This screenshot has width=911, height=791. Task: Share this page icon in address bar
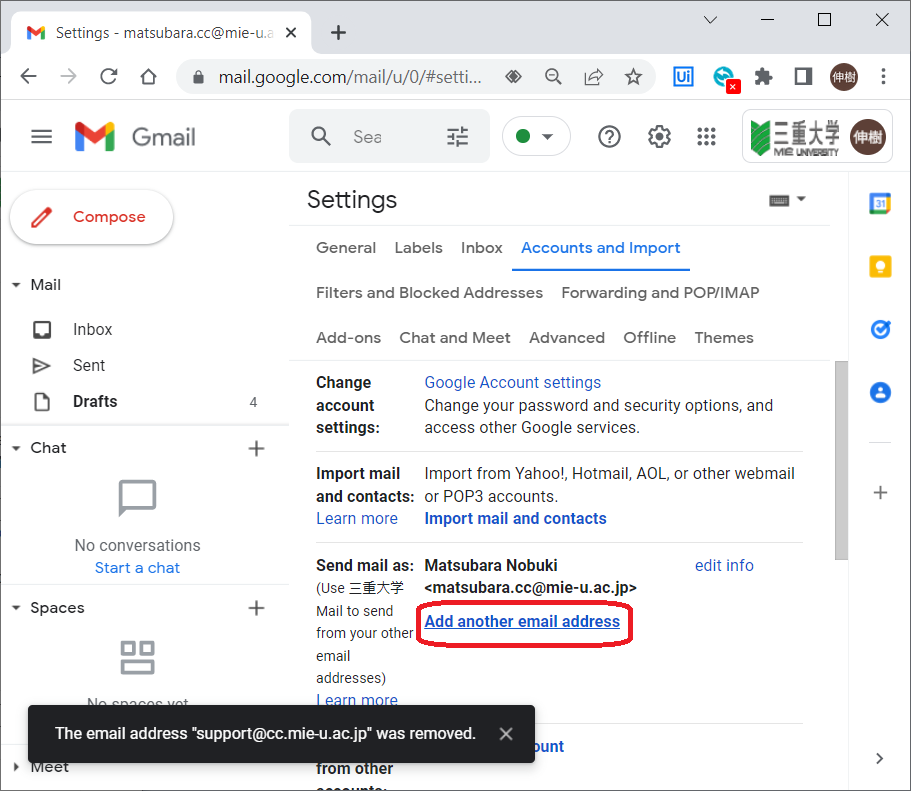(x=593, y=76)
